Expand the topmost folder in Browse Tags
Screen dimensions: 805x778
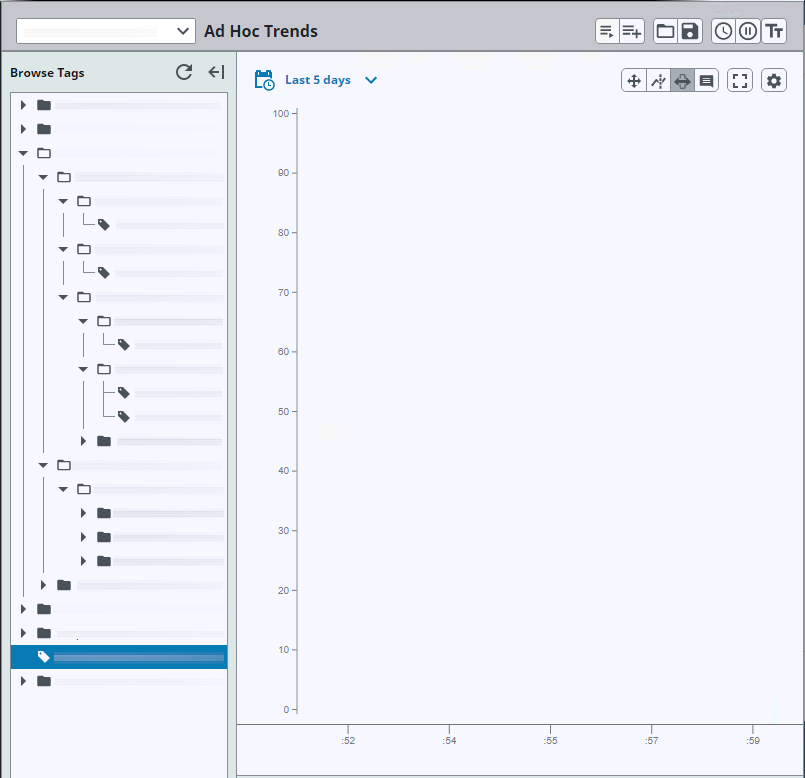23,105
